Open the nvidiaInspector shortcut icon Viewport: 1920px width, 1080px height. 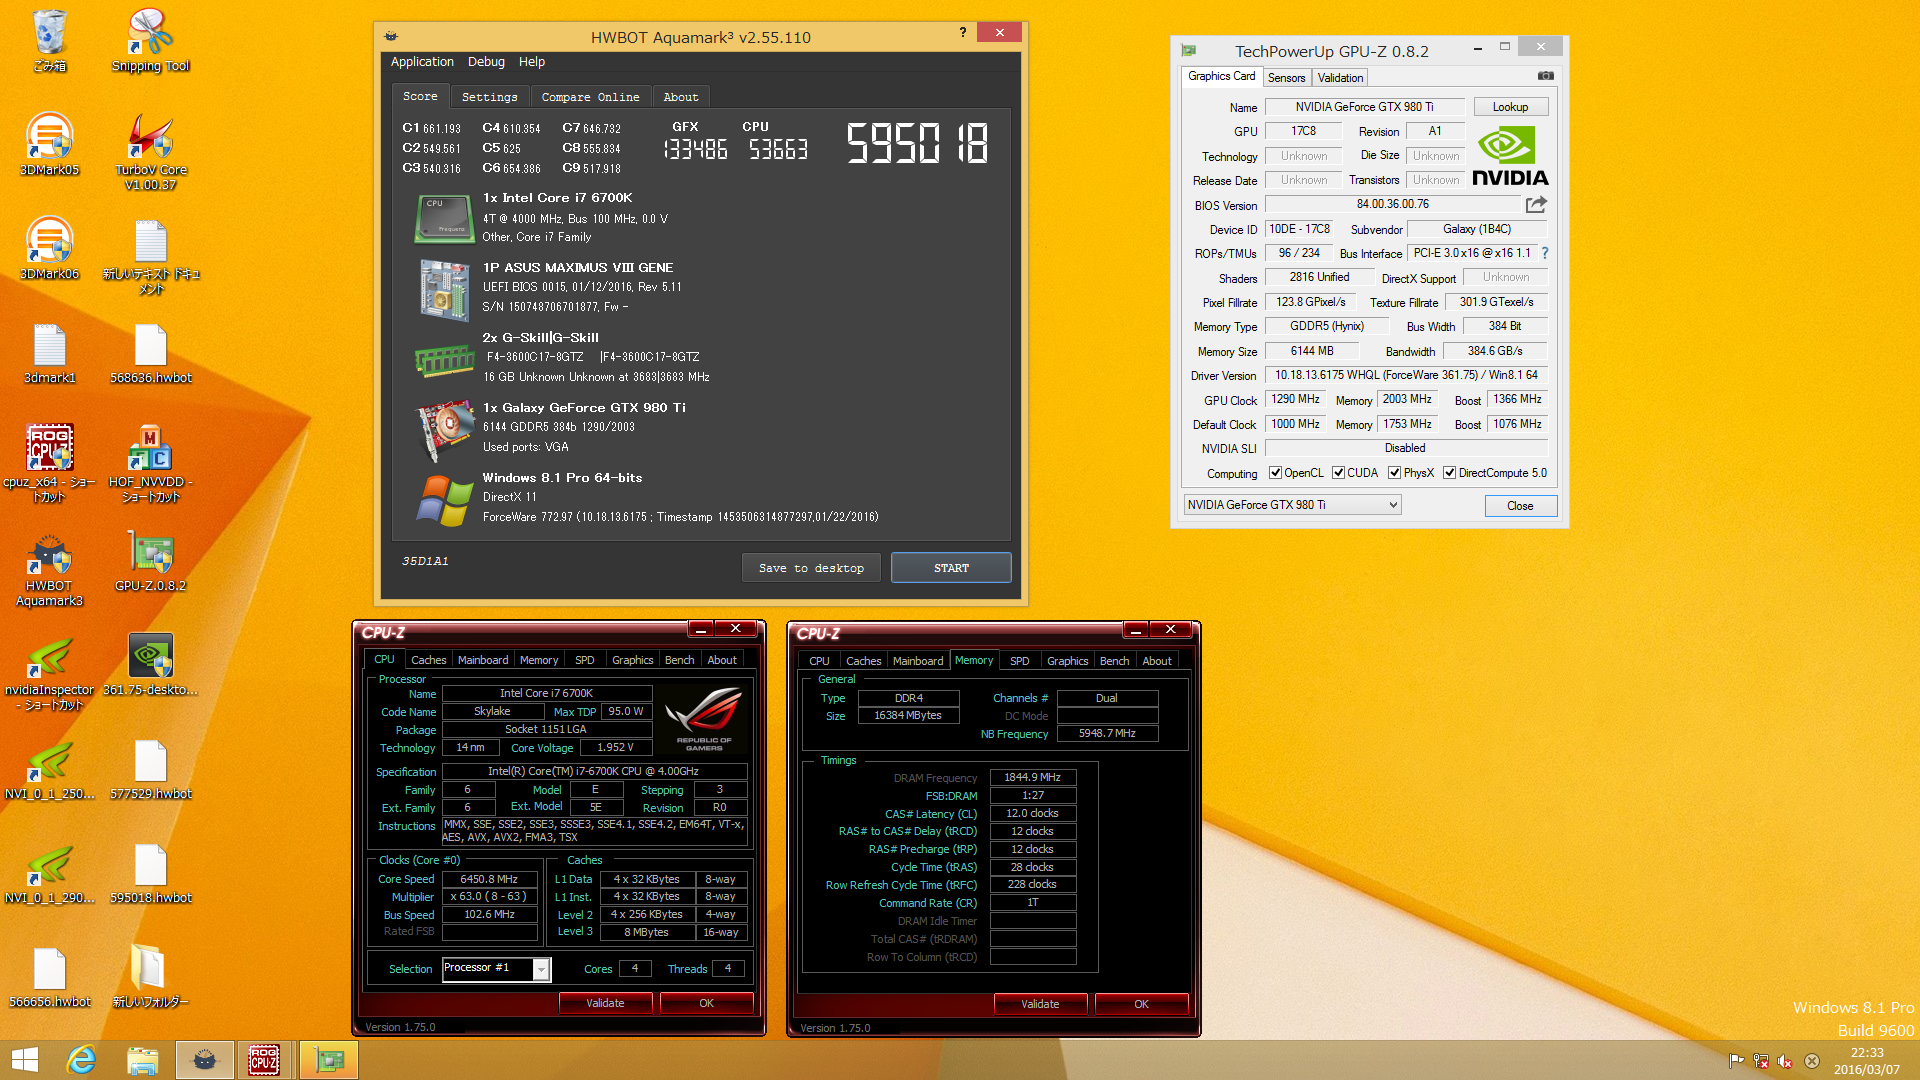click(x=49, y=672)
